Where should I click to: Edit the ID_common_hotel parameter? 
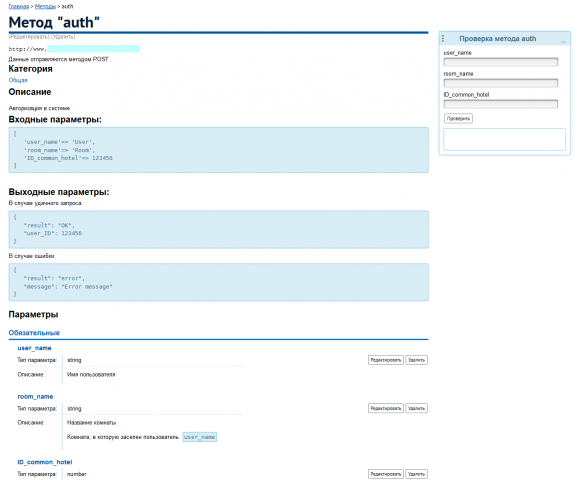tap(386, 474)
